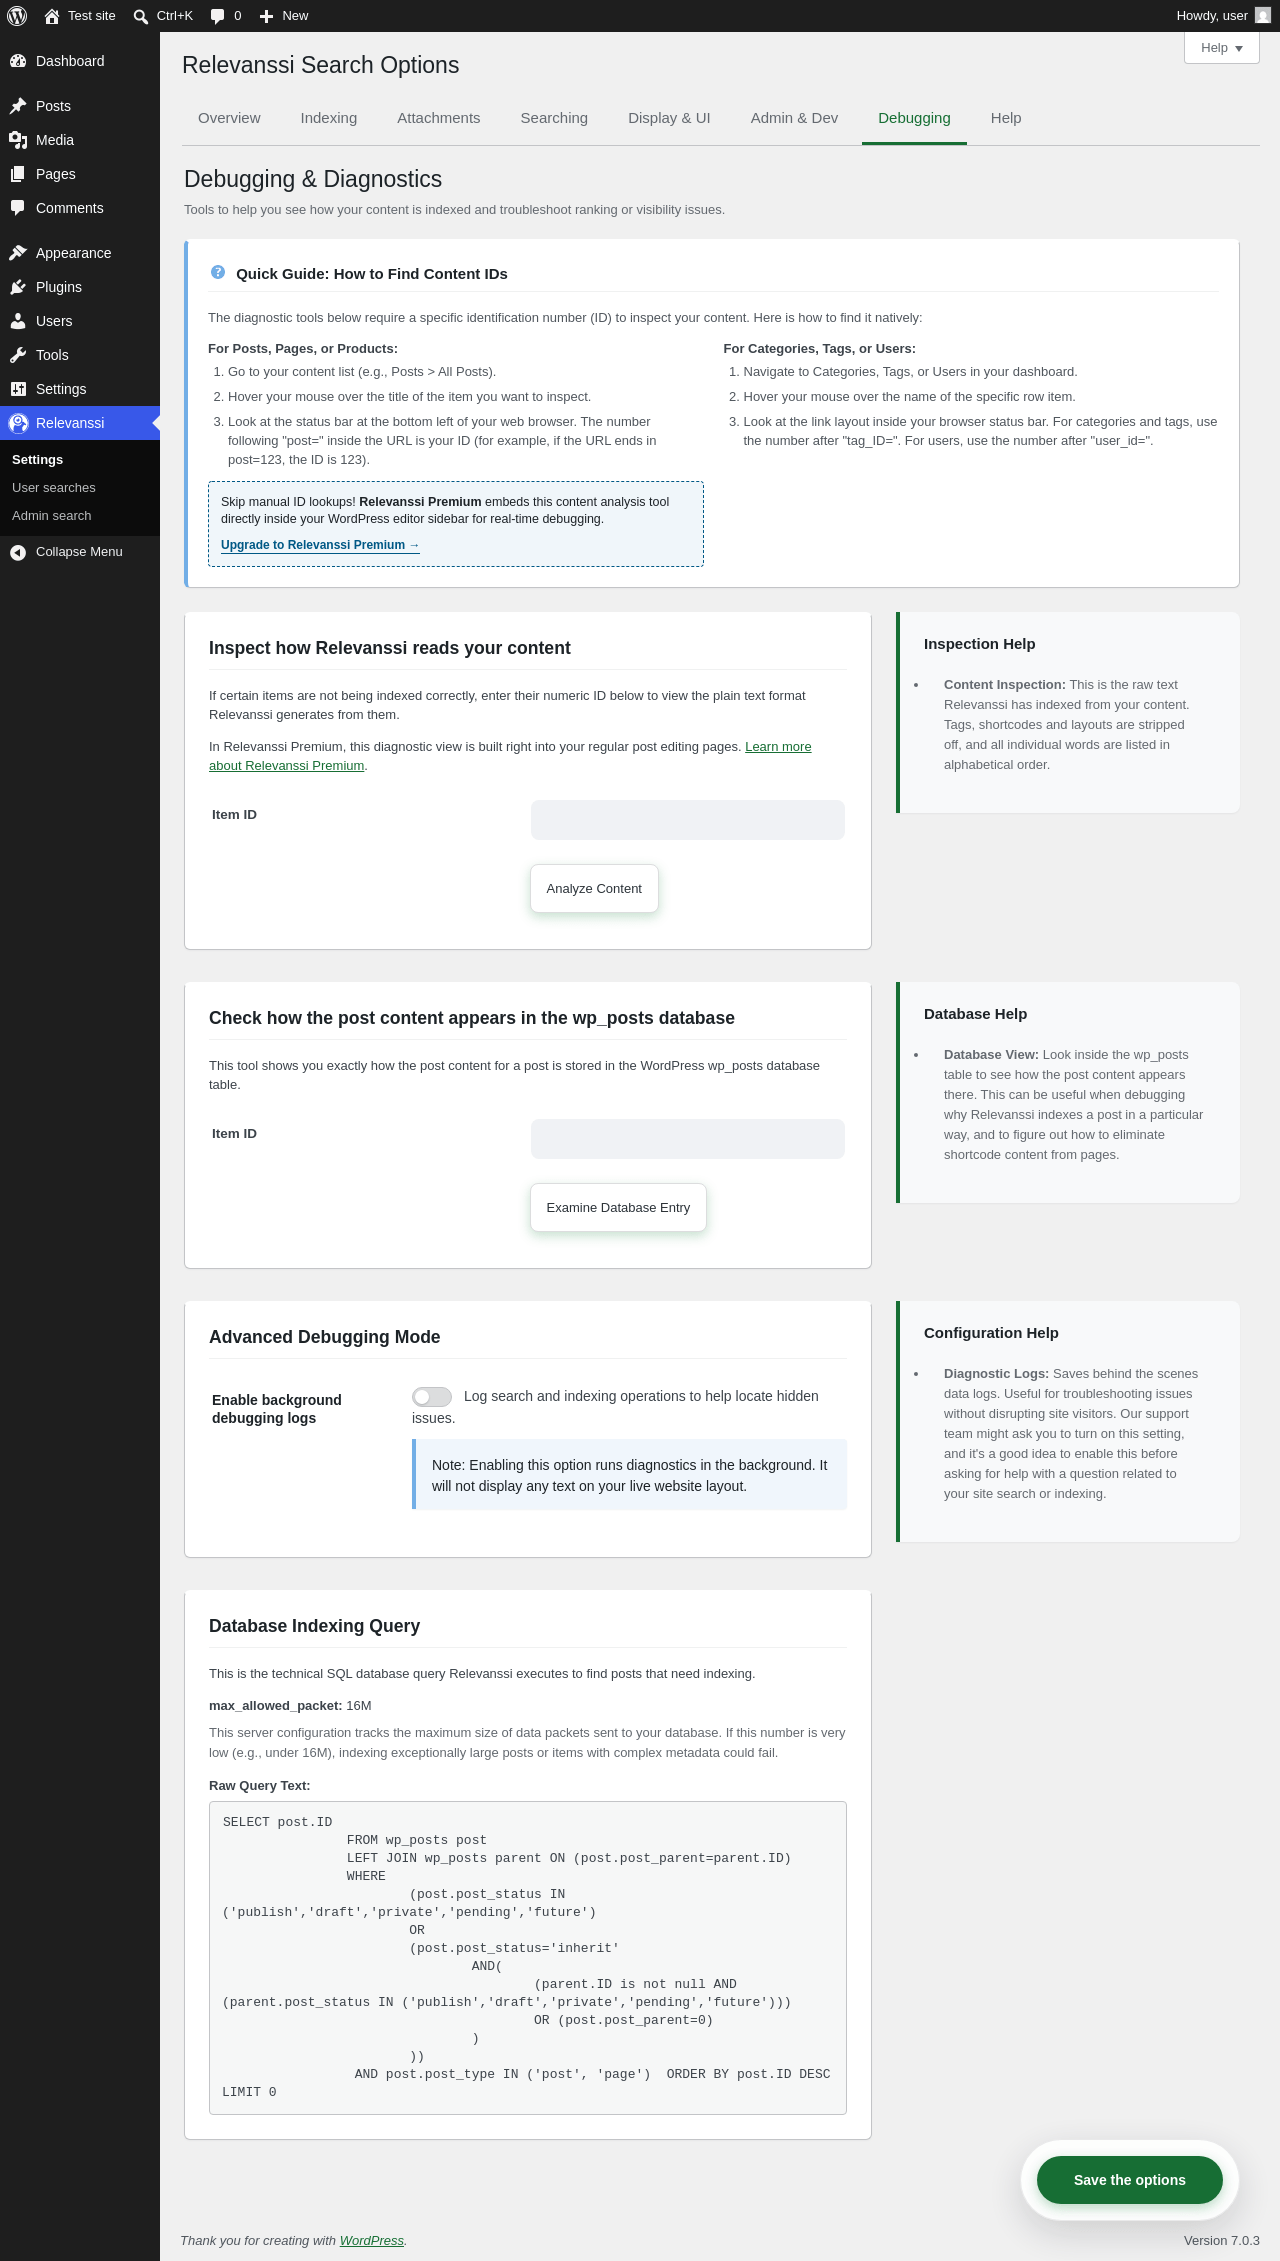Screen dimensions: 1280x2261
Task: Click the Test site name link
Action: (92, 16)
